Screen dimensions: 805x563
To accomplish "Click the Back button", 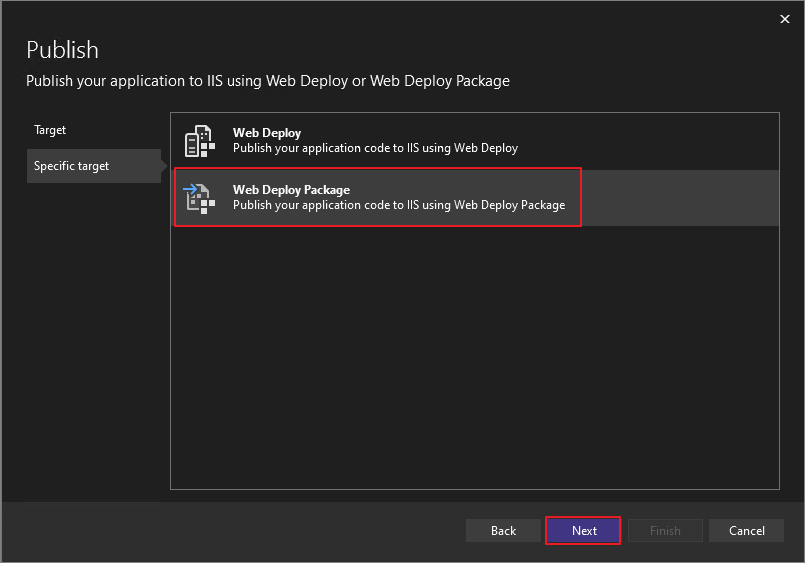I will 503,531.
